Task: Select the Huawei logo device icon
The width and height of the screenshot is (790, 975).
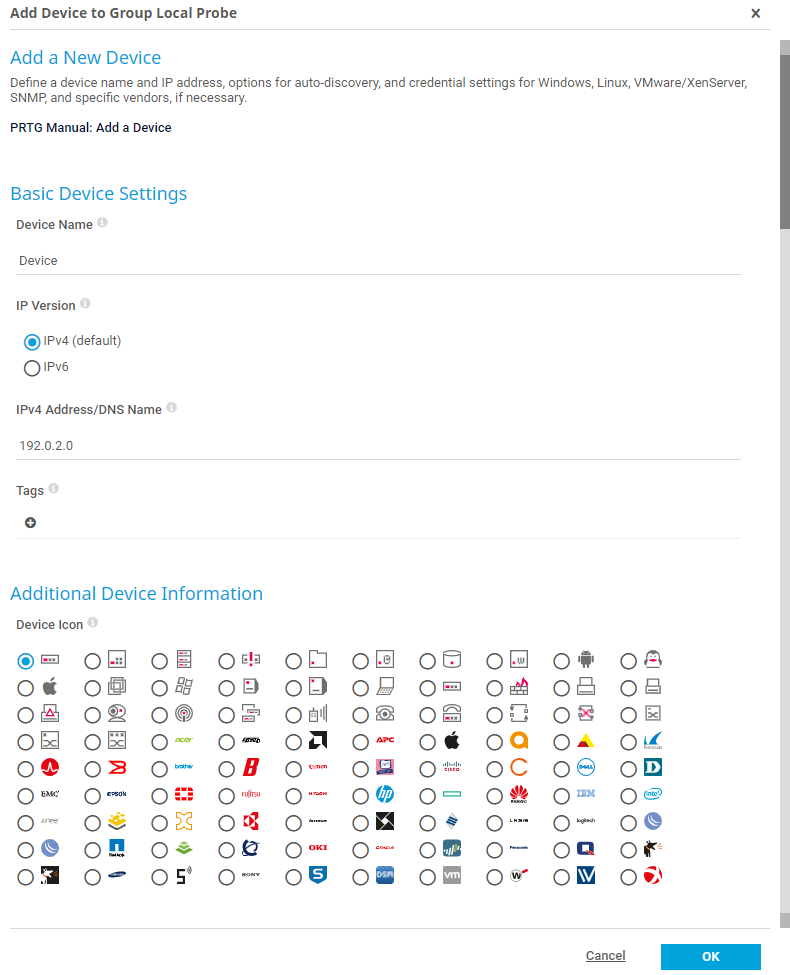Action: click(495, 796)
